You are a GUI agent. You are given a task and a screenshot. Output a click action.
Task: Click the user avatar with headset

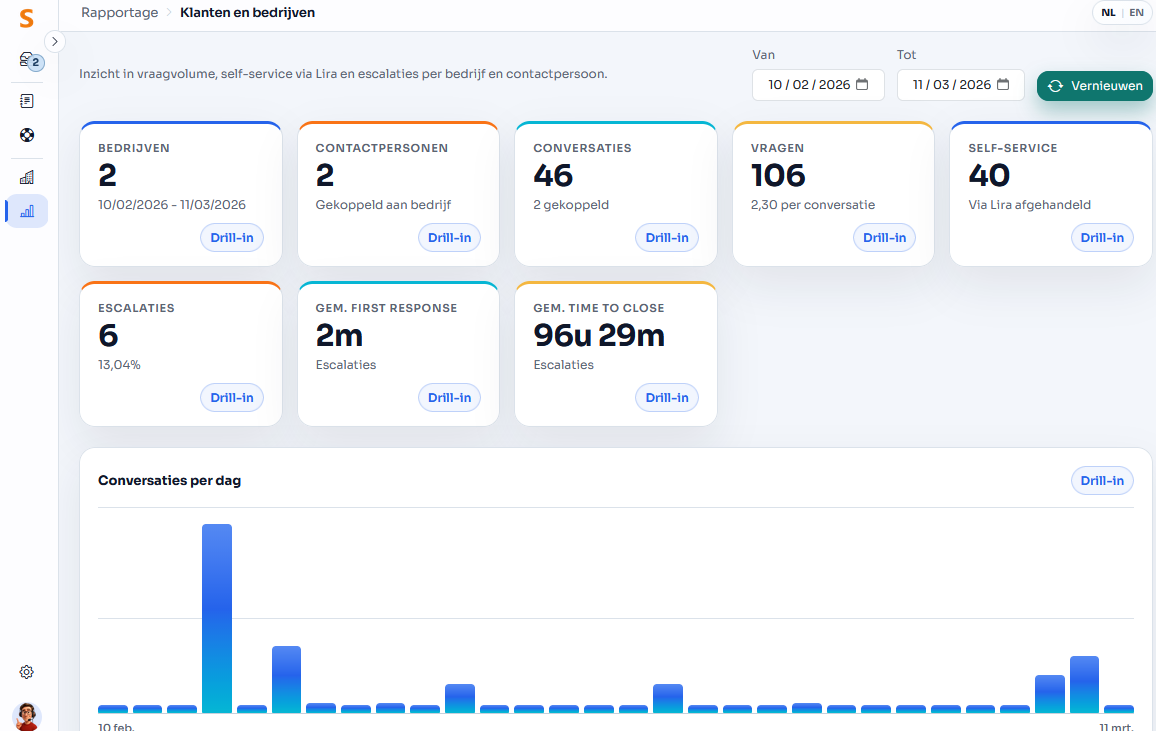[x=27, y=715]
